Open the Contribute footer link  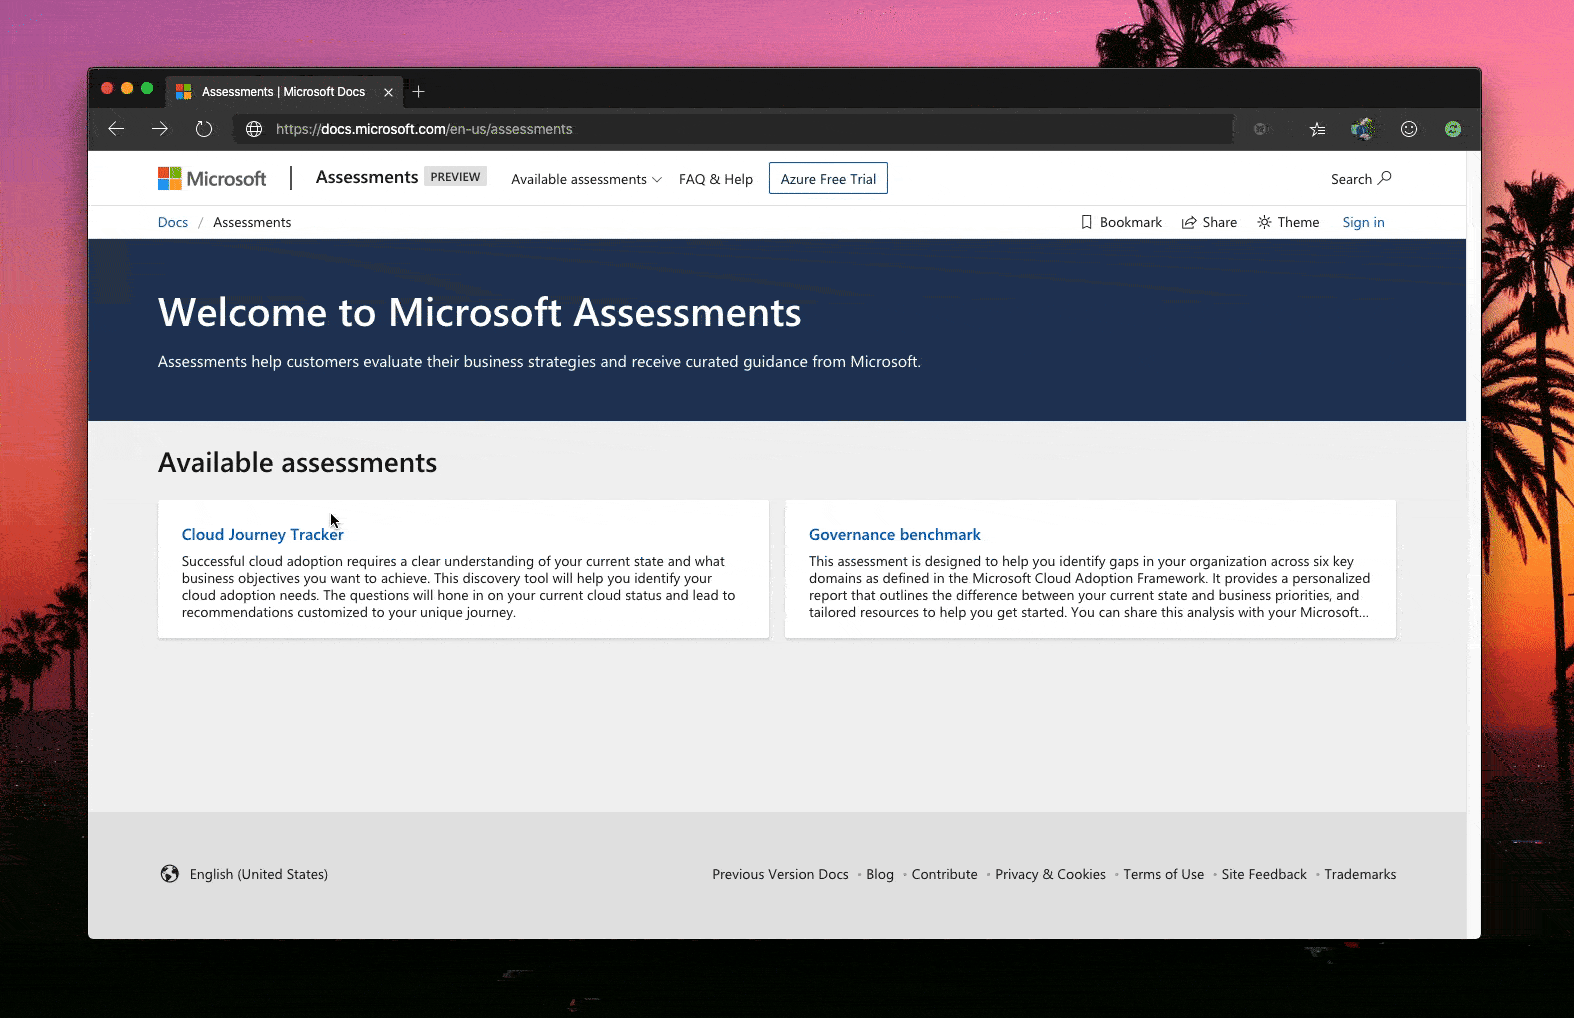944,874
